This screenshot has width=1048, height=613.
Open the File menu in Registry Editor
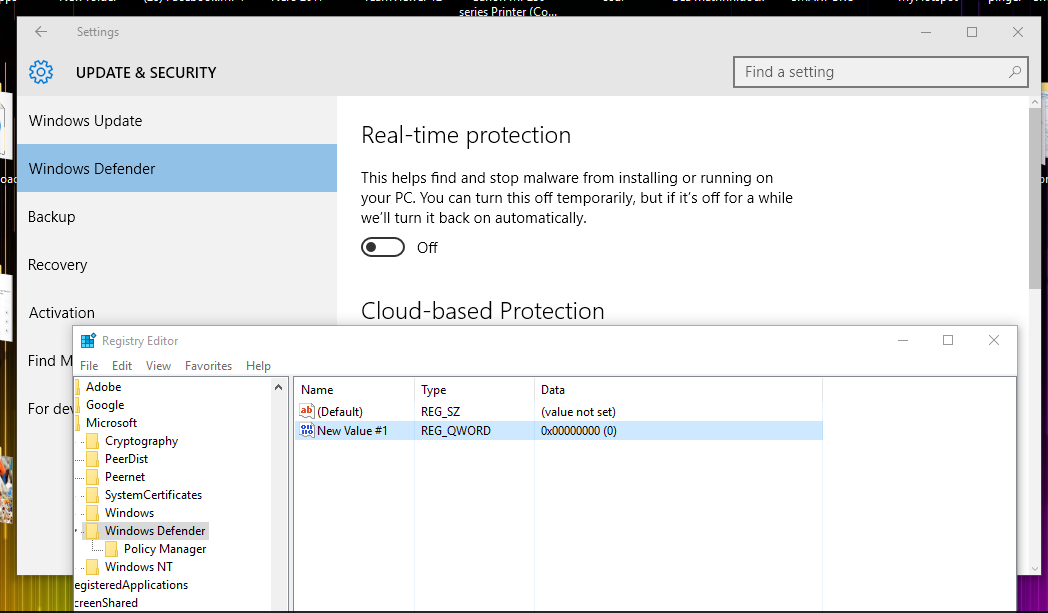tap(89, 365)
